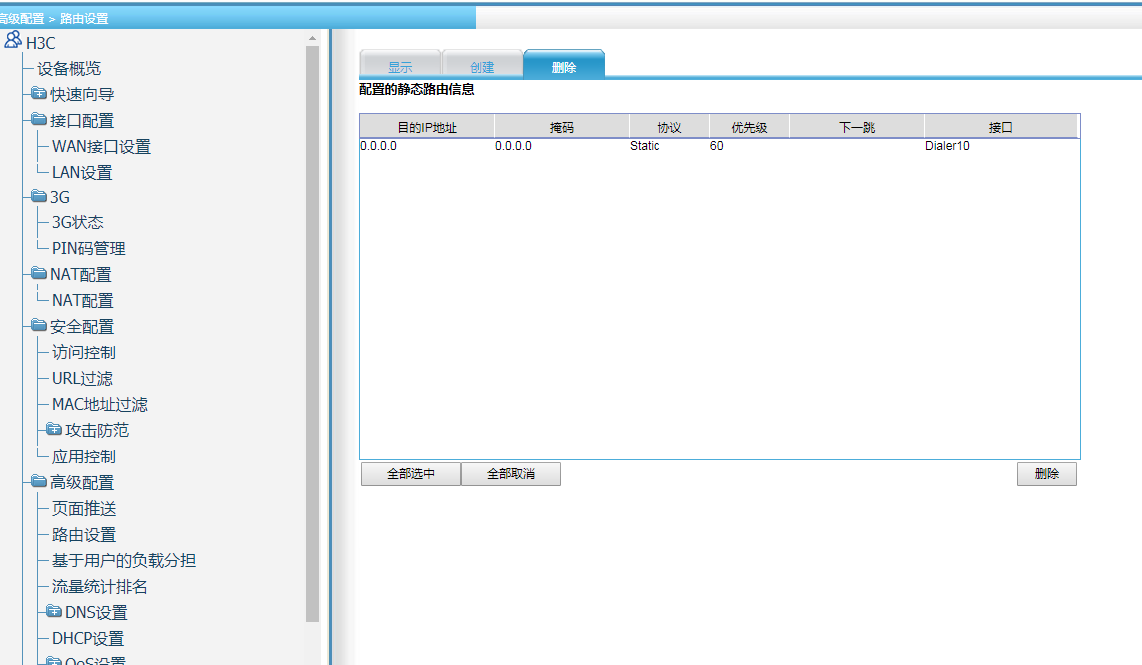Click the 接口 column header

pos(1001,127)
